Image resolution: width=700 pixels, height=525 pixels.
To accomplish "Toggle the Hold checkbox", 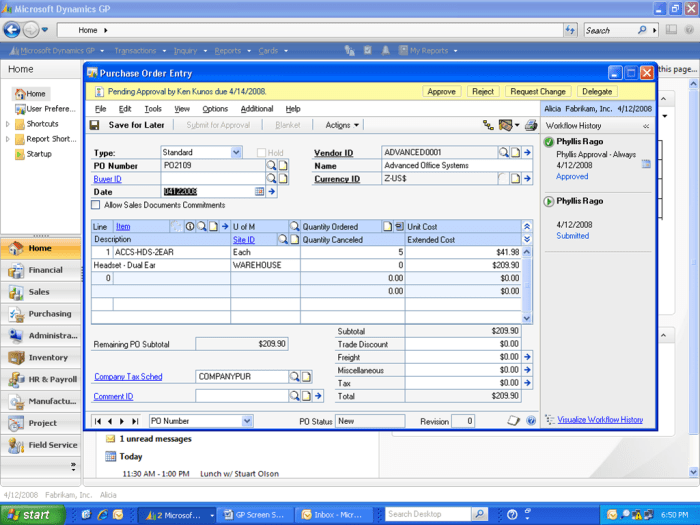I will tap(262, 153).
